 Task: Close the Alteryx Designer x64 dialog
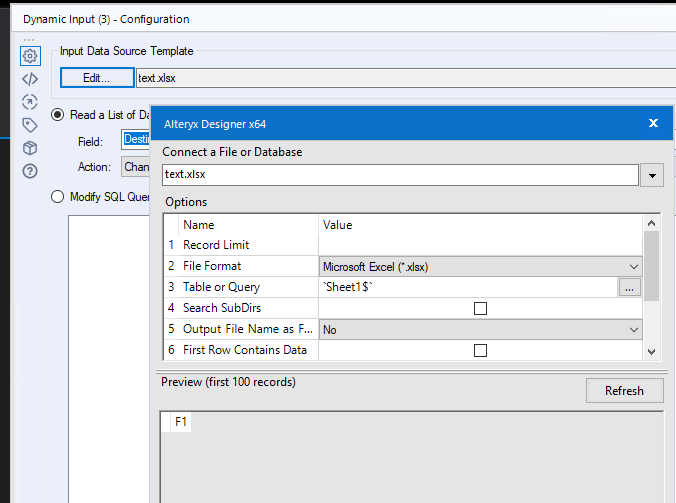(653, 123)
